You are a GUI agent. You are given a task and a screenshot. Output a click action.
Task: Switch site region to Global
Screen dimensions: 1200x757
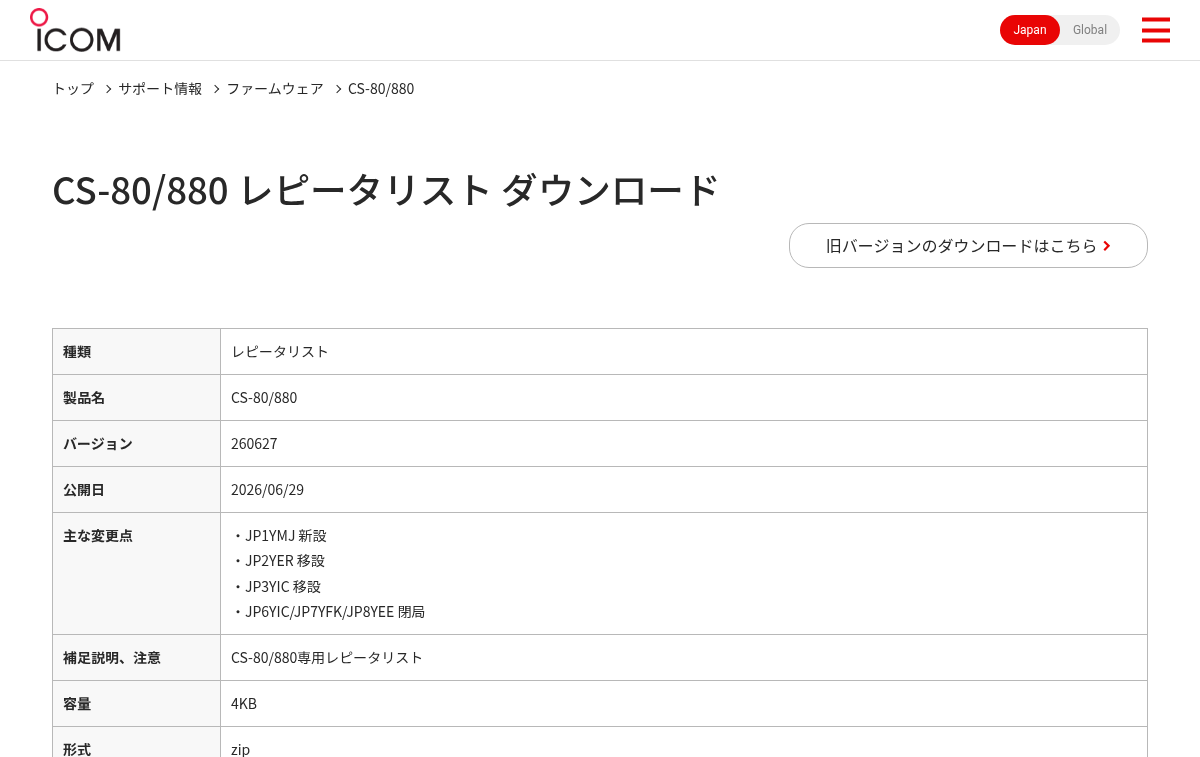click(x=1090, y=30)
